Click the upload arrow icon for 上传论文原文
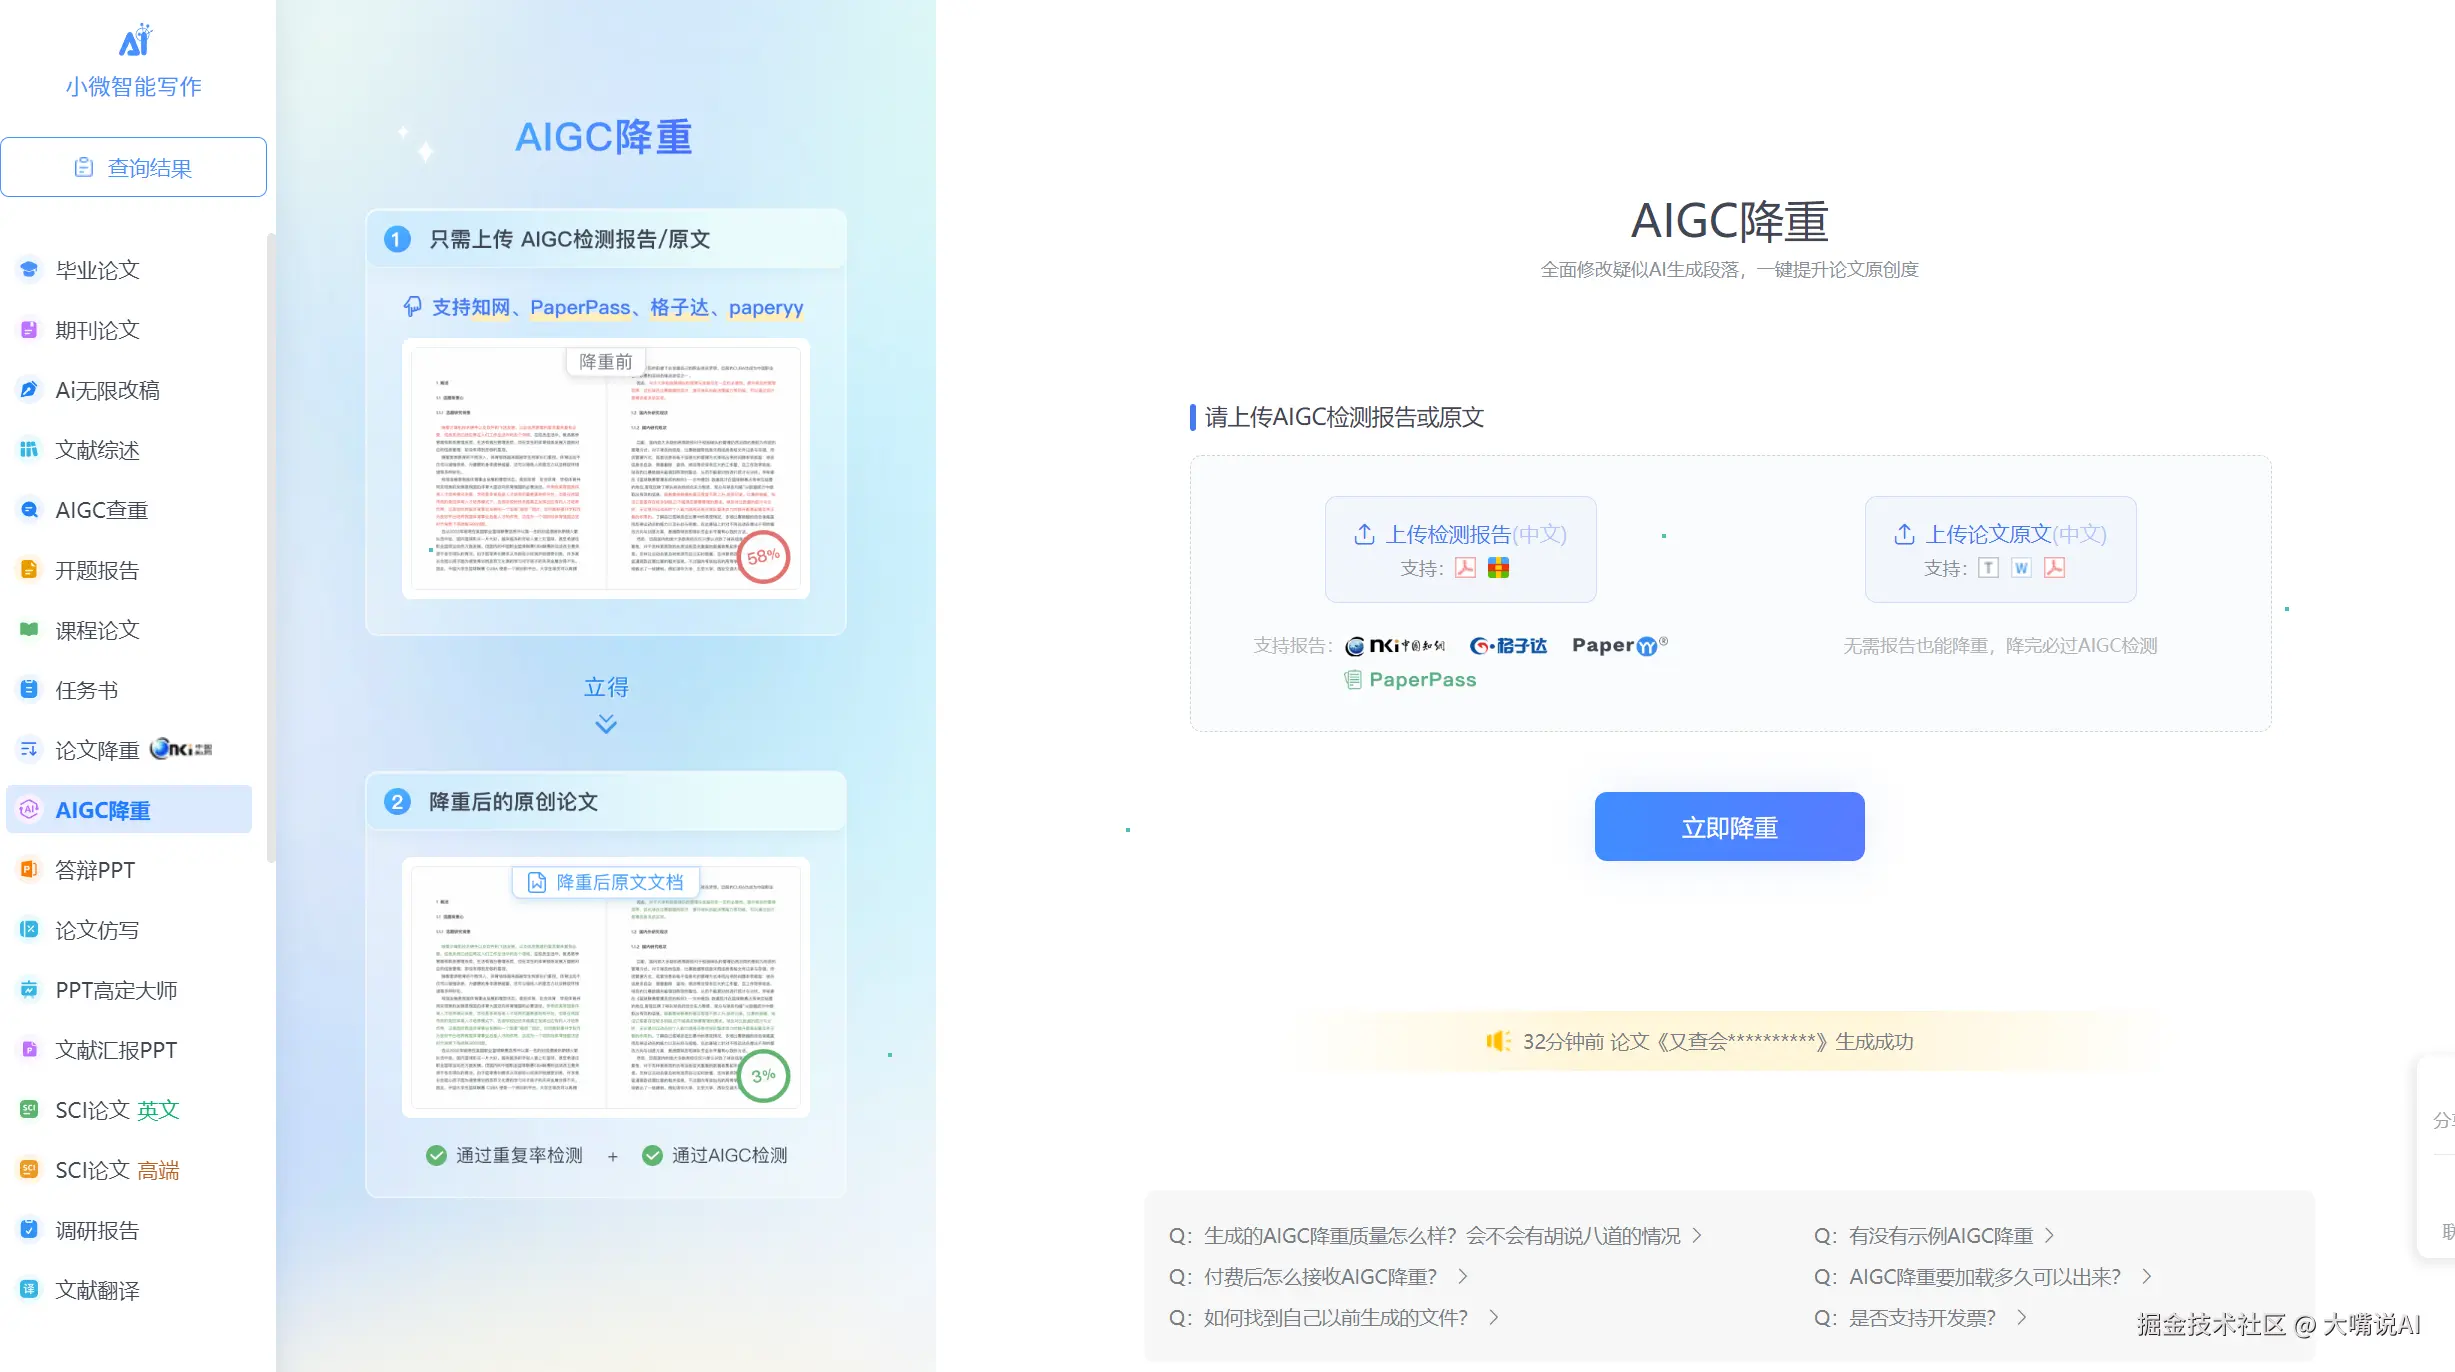This screenshot has height=1372, width=2455. [x=1904, y=534]
